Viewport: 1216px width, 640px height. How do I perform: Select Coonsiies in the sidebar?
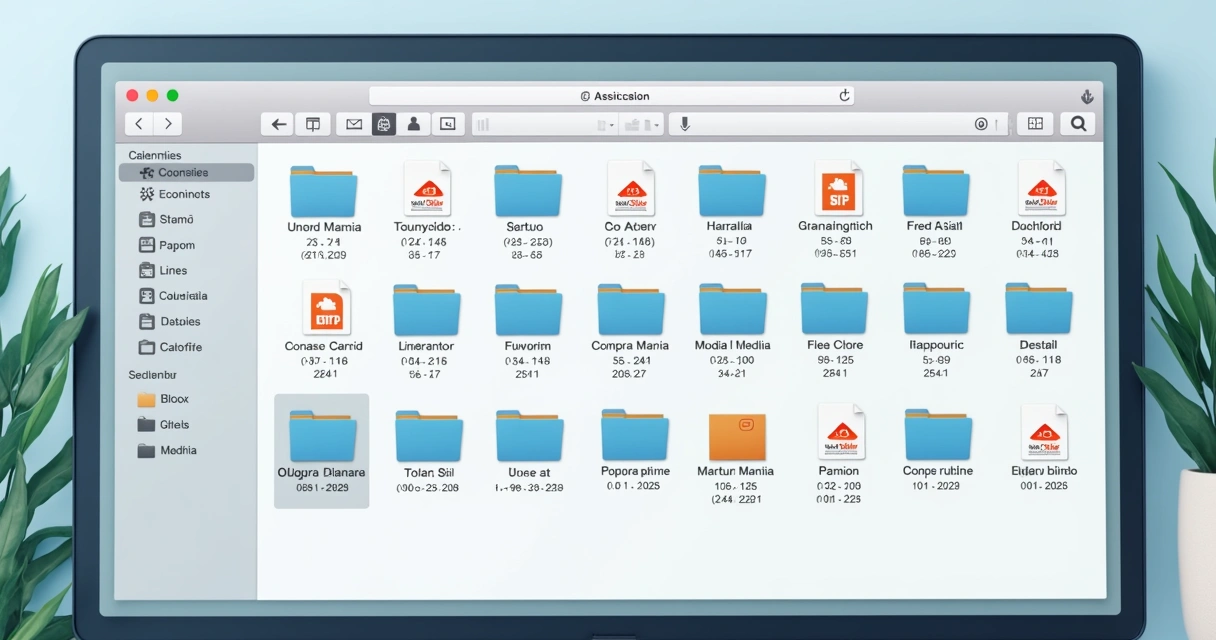(x=186, y=173)
